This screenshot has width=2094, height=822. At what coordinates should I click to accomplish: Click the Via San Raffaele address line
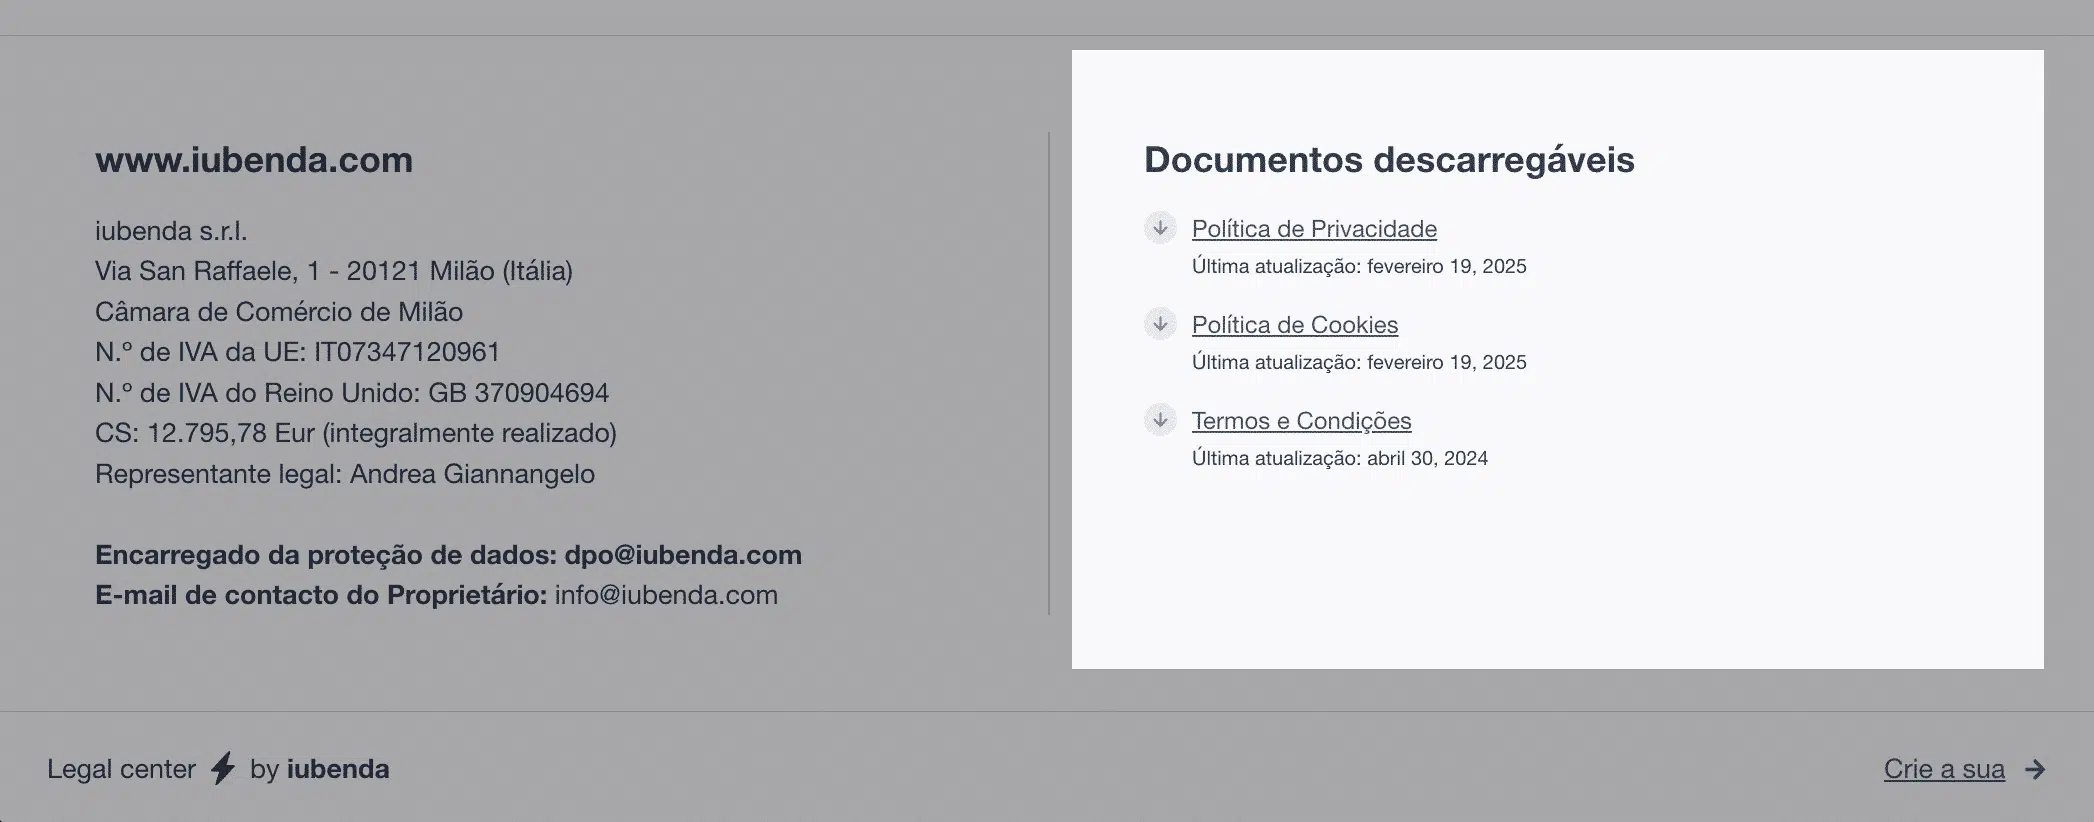334,271
